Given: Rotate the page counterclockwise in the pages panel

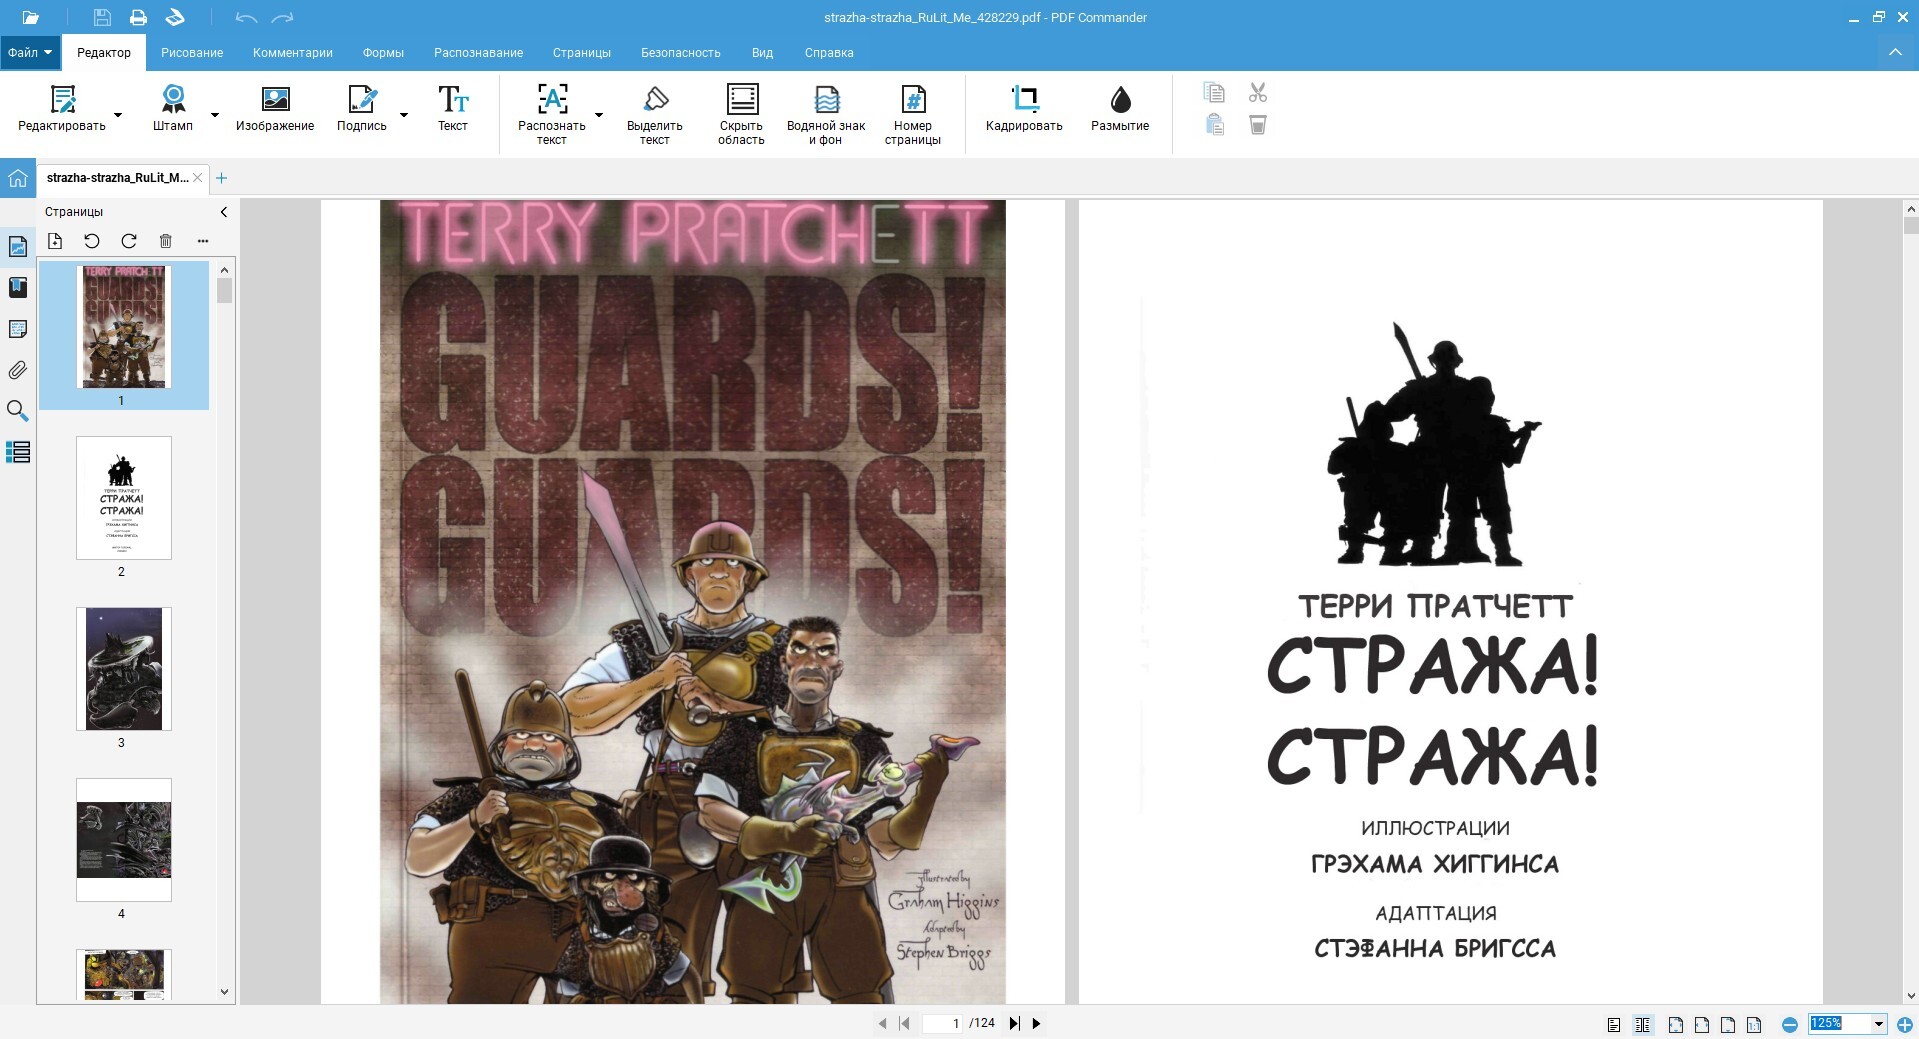Looking at the screenshot, I should pyautogui.click(x=92, y=241).
